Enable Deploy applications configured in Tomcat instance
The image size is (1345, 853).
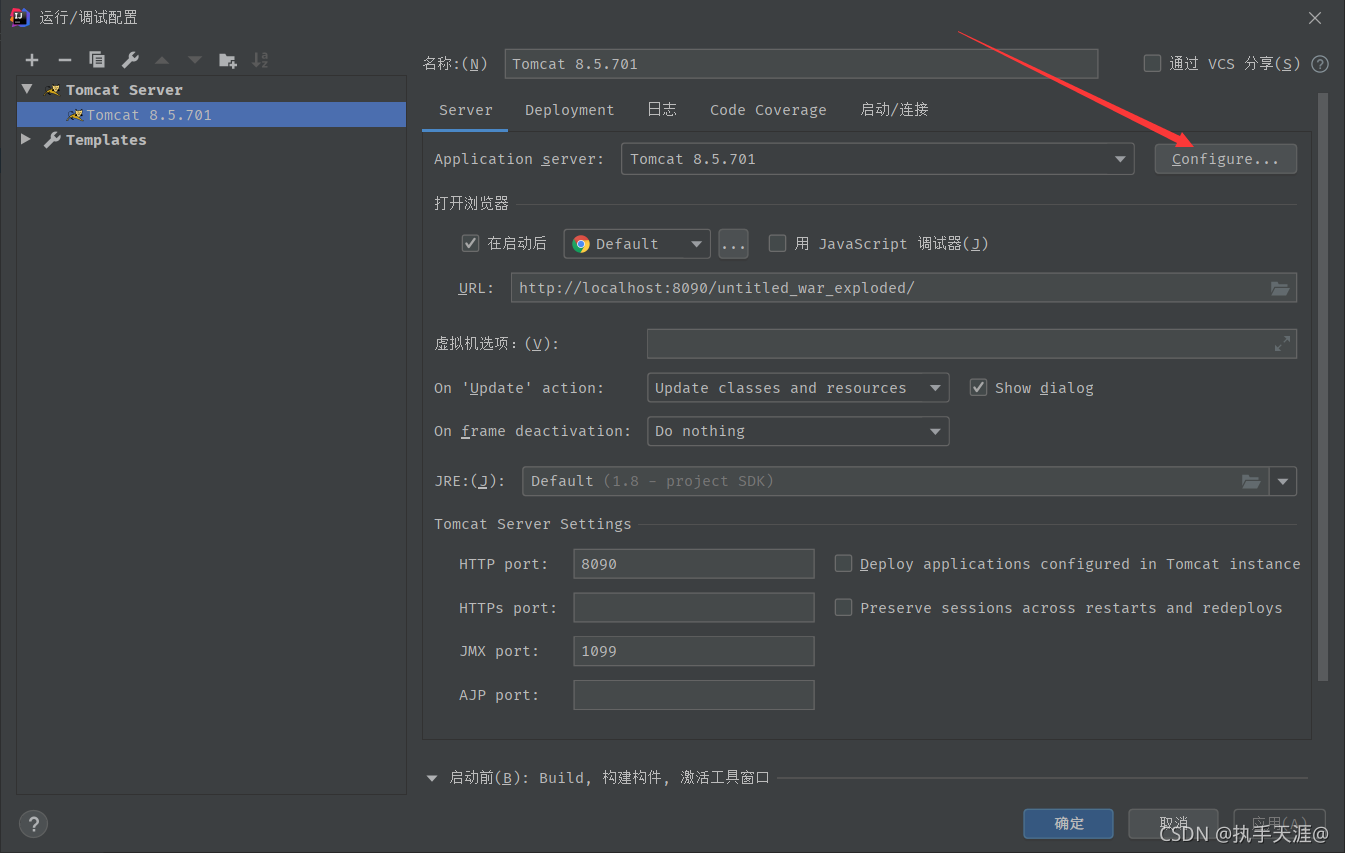844,563
